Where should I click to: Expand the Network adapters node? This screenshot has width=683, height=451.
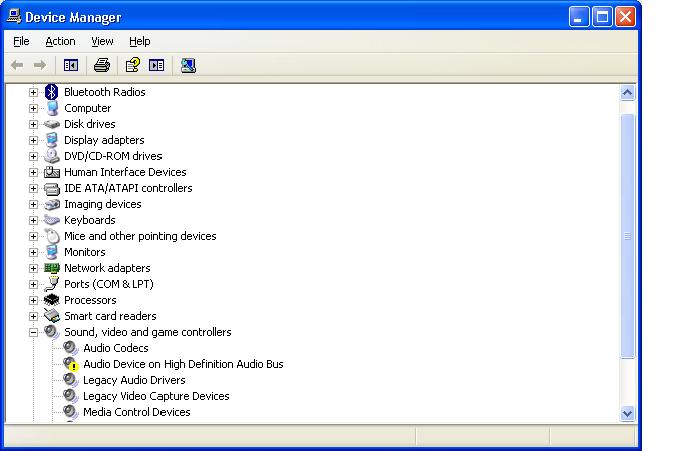click(x=33, y=268)
